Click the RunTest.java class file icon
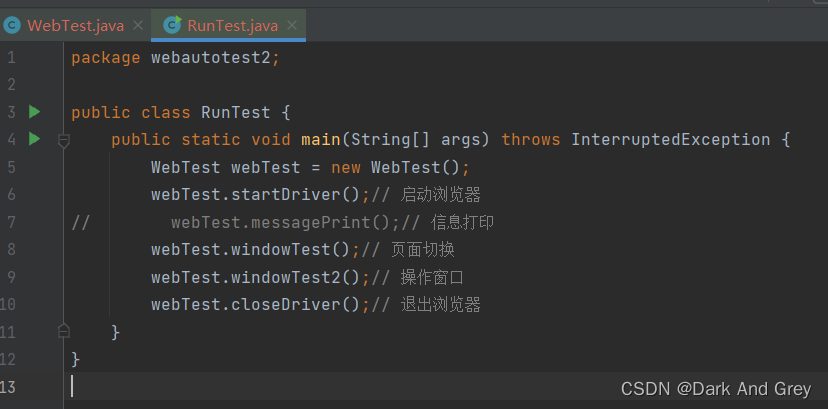The image size is (828, 409). [x=172, y=25]
